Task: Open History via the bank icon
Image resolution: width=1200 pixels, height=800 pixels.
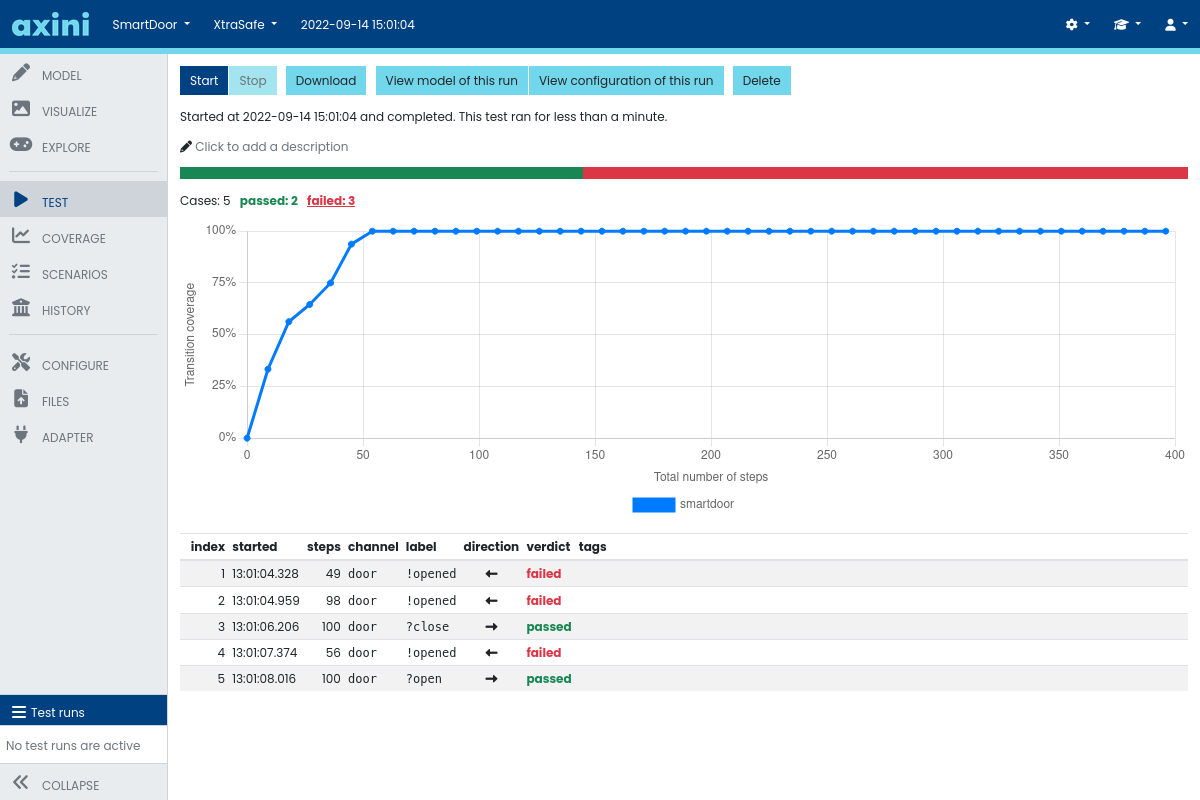Action: pyautogui.click(x=21, y=310)
